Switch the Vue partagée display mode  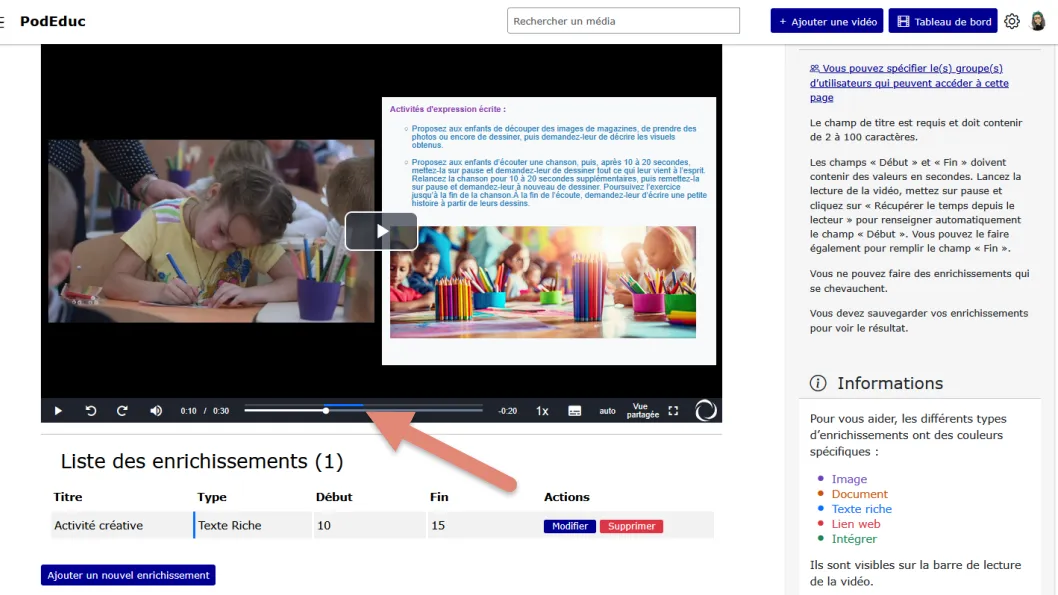642,411
